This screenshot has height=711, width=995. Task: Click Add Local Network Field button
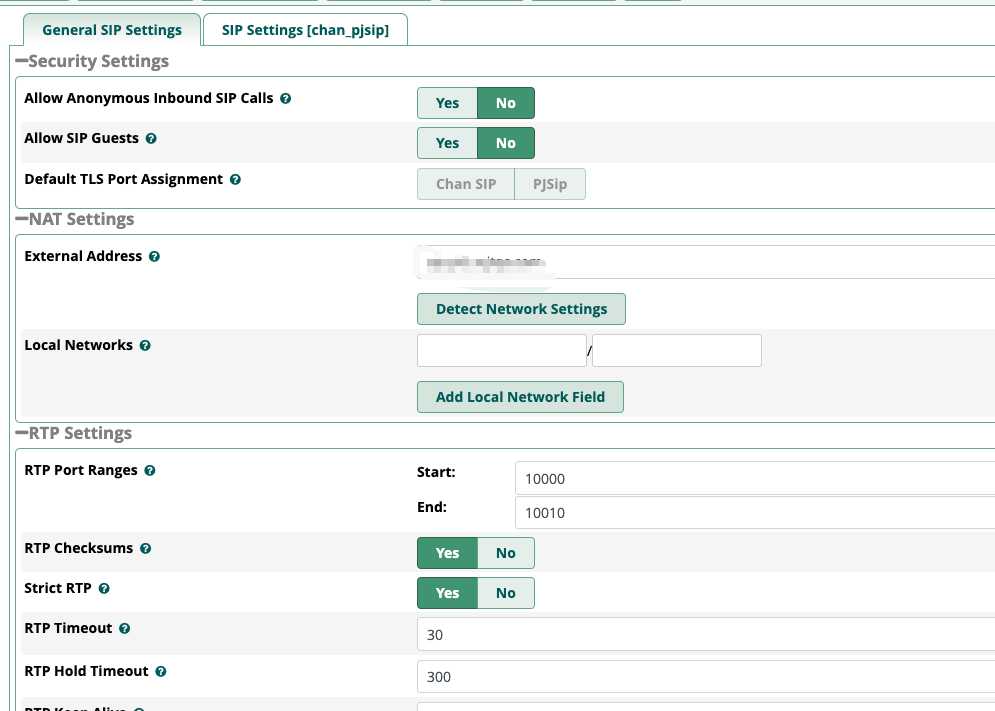(520, 397)
